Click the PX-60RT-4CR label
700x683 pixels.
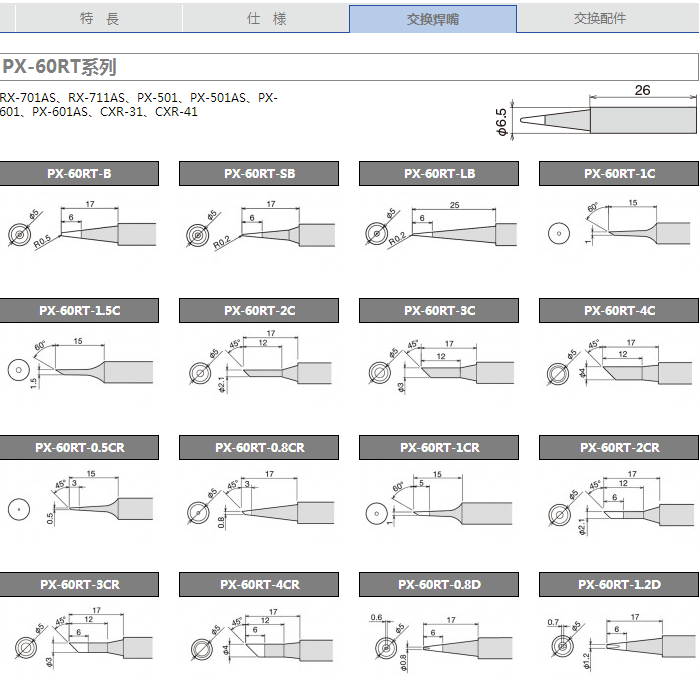(259, 585)
